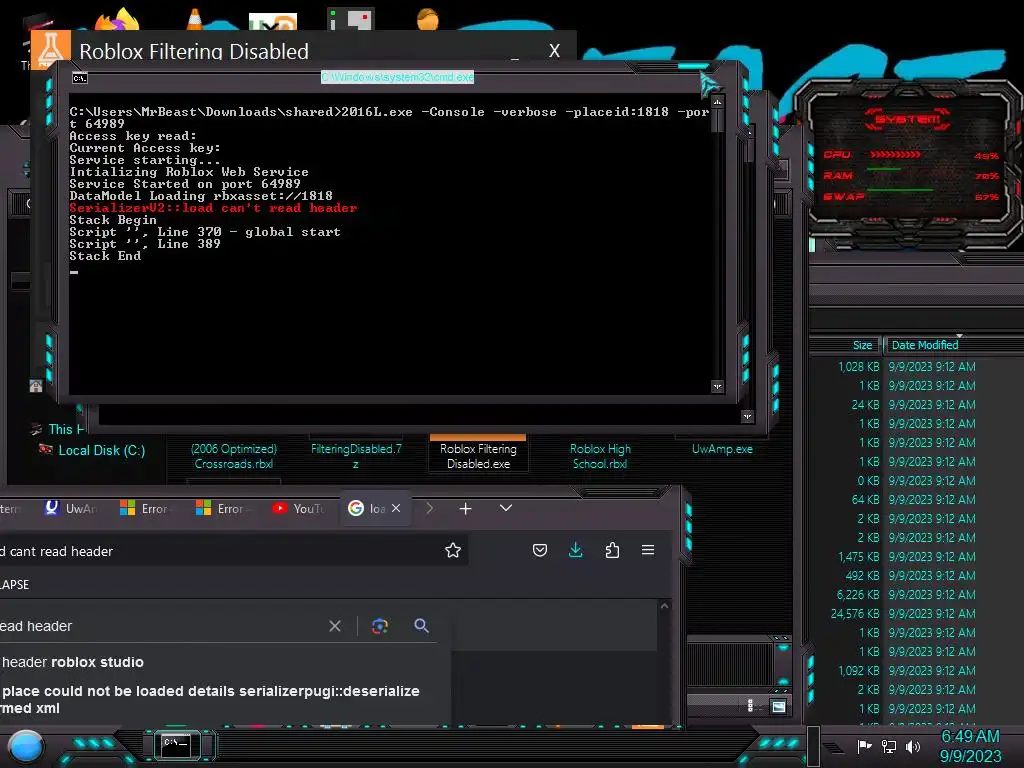Sort files by the Size column header
The height and width of the screenshot is (768, 1024).
pos(862,345)
